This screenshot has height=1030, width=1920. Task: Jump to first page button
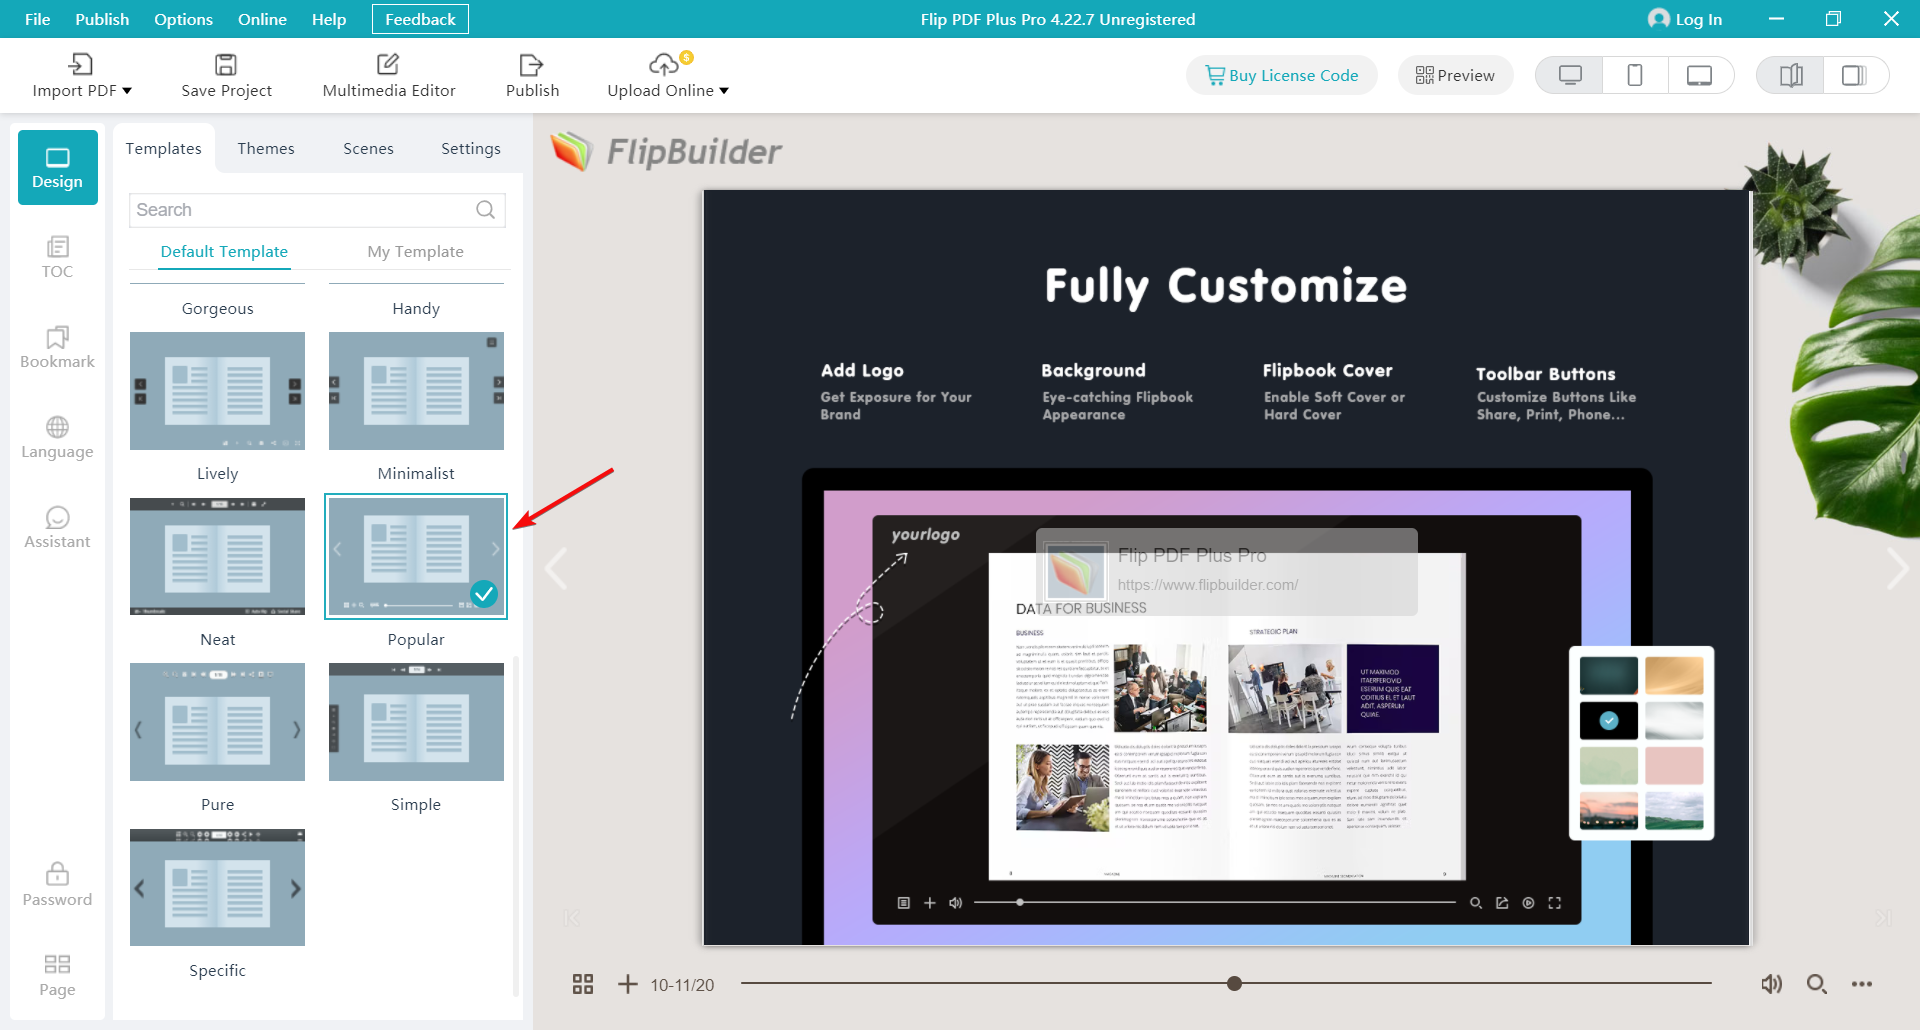tap(571, 918)
